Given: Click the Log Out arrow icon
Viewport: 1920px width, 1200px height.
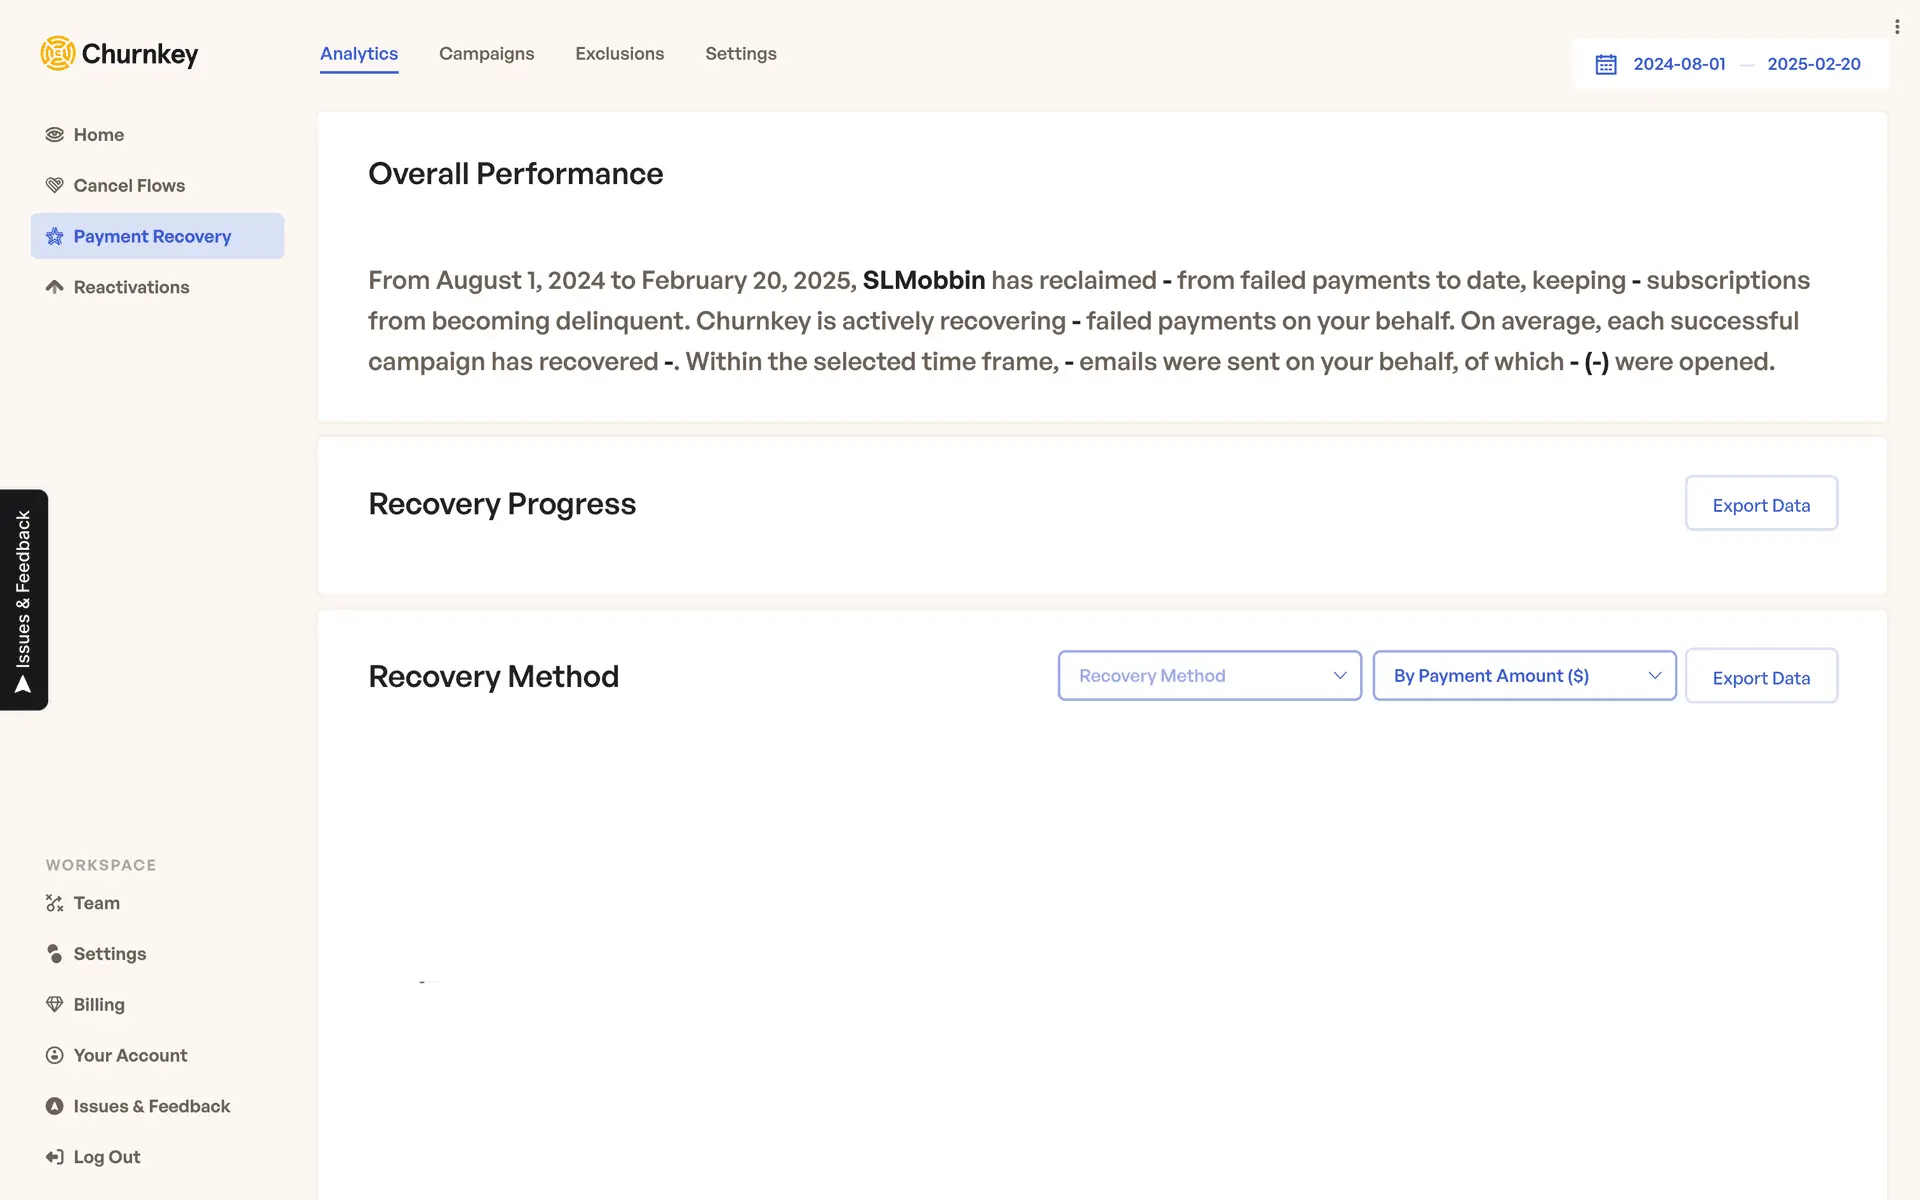Looking at the screenshot, I should [55, 1157].
